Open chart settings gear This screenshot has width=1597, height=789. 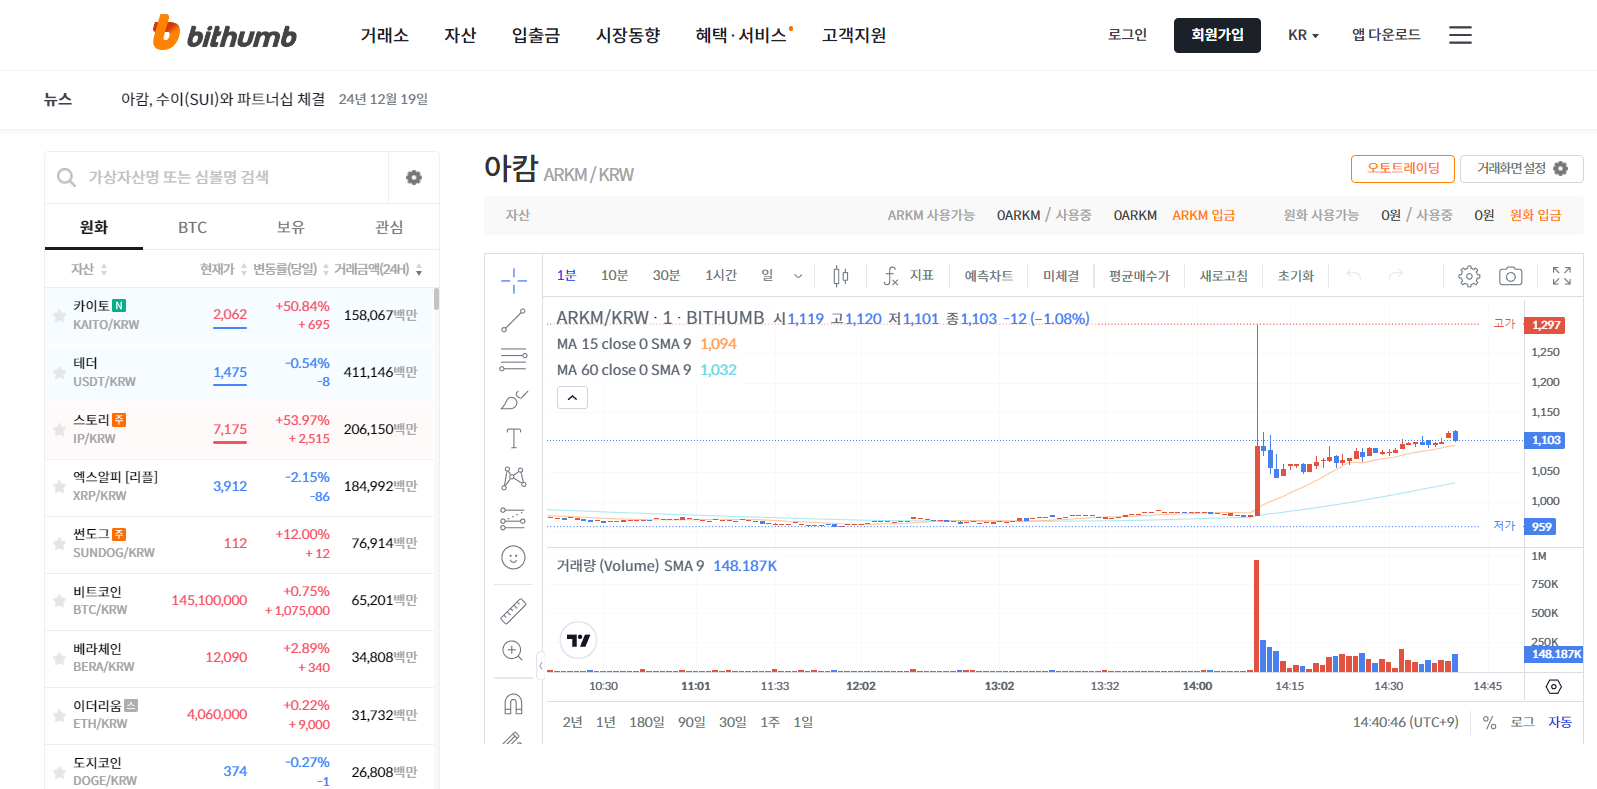pos(1469,276)
